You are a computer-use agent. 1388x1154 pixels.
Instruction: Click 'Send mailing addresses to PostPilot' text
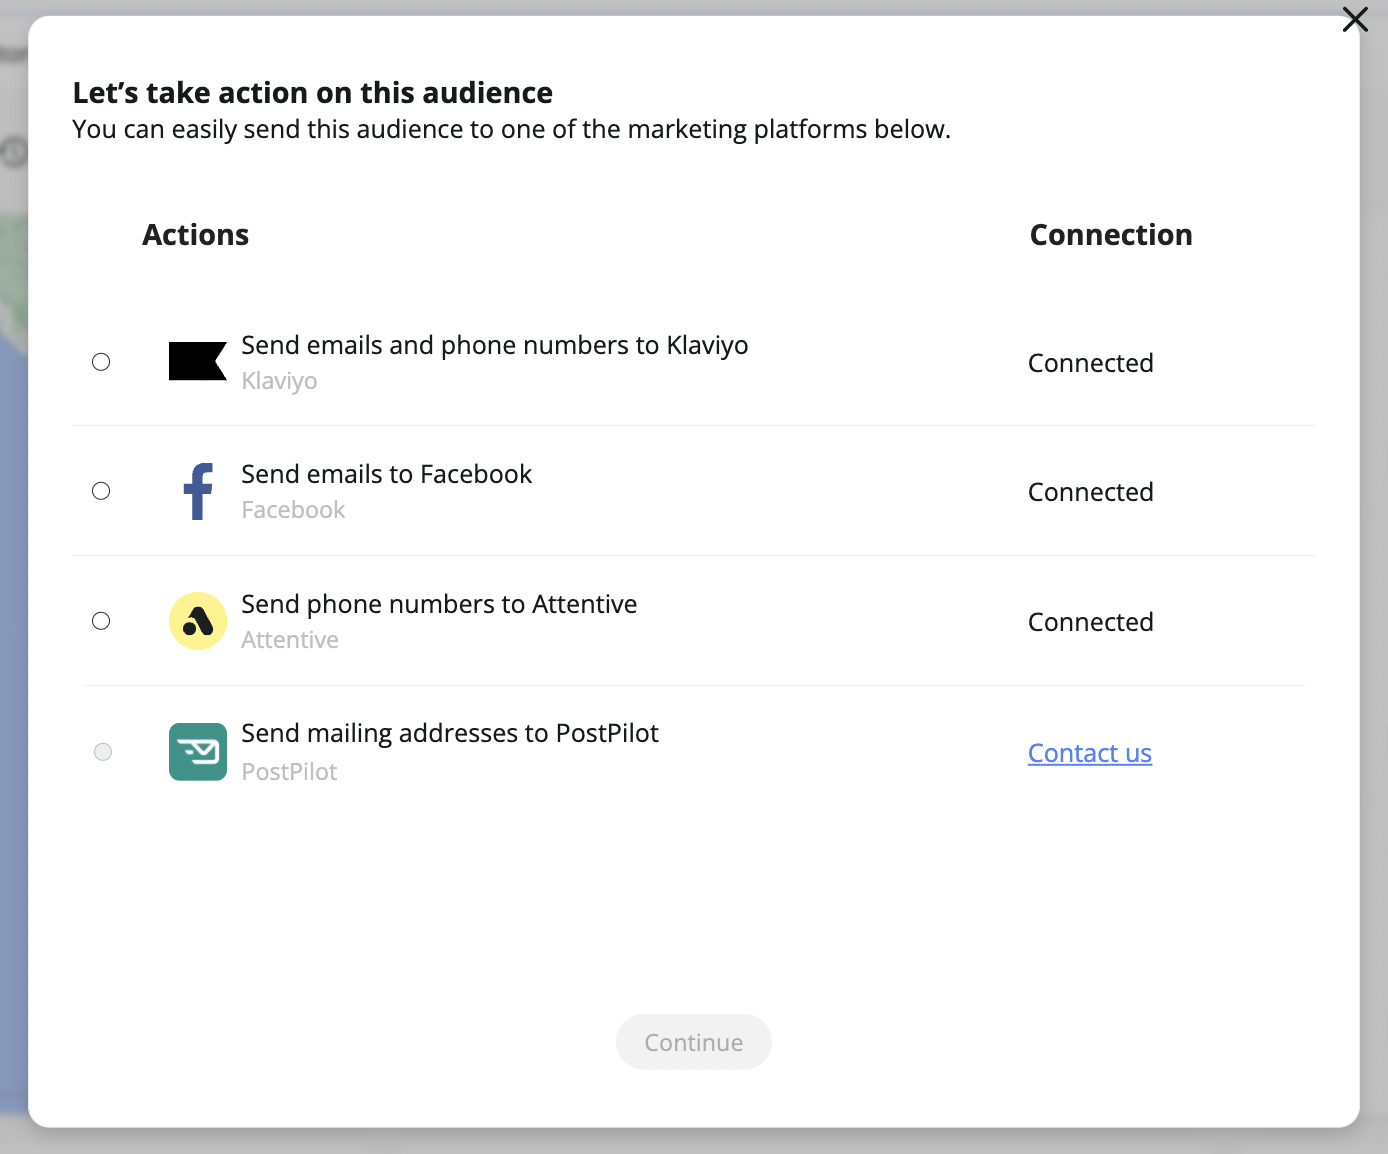[450, 733]
